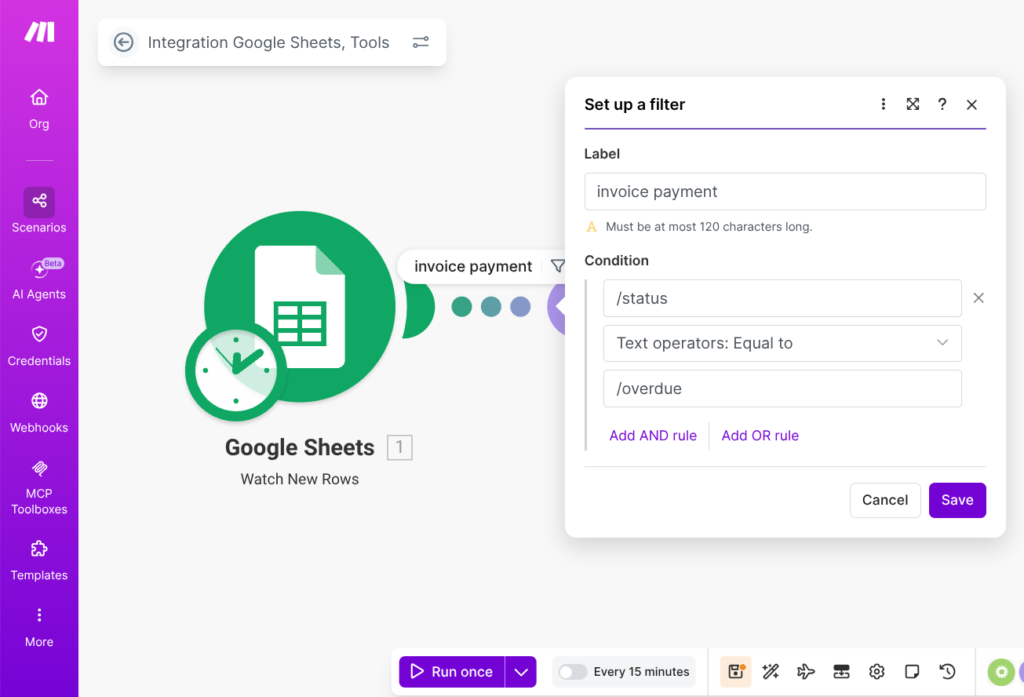Edit the /overdue value field

click(782, 389)
